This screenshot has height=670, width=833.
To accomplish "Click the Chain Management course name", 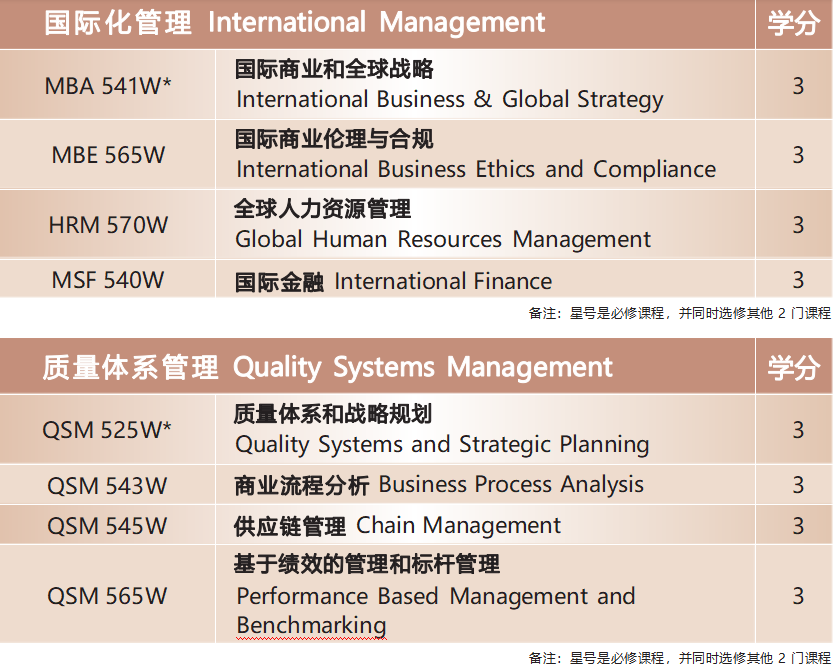I will (x=459, y=526).
